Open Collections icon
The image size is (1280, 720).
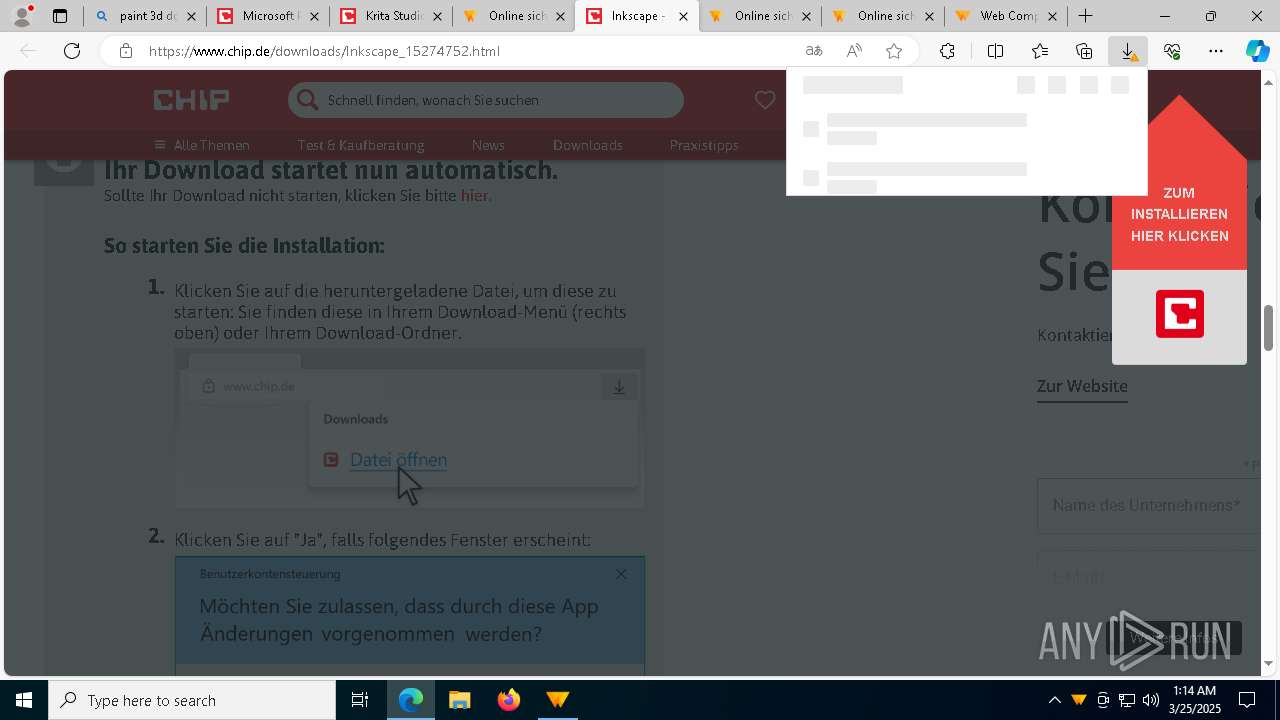coord(1084,51)
